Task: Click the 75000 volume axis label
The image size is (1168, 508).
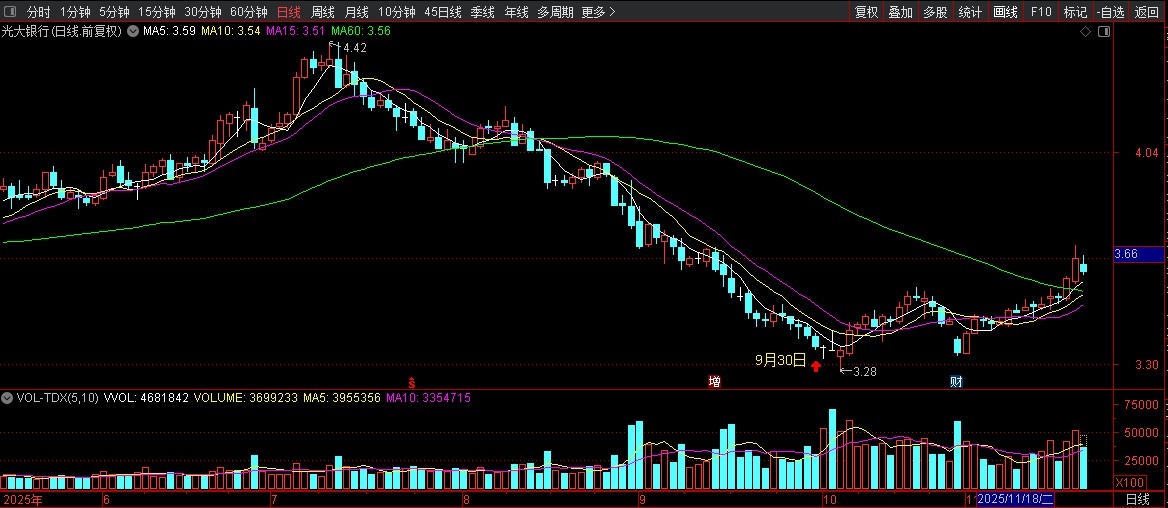Action: pos(1140,404)
